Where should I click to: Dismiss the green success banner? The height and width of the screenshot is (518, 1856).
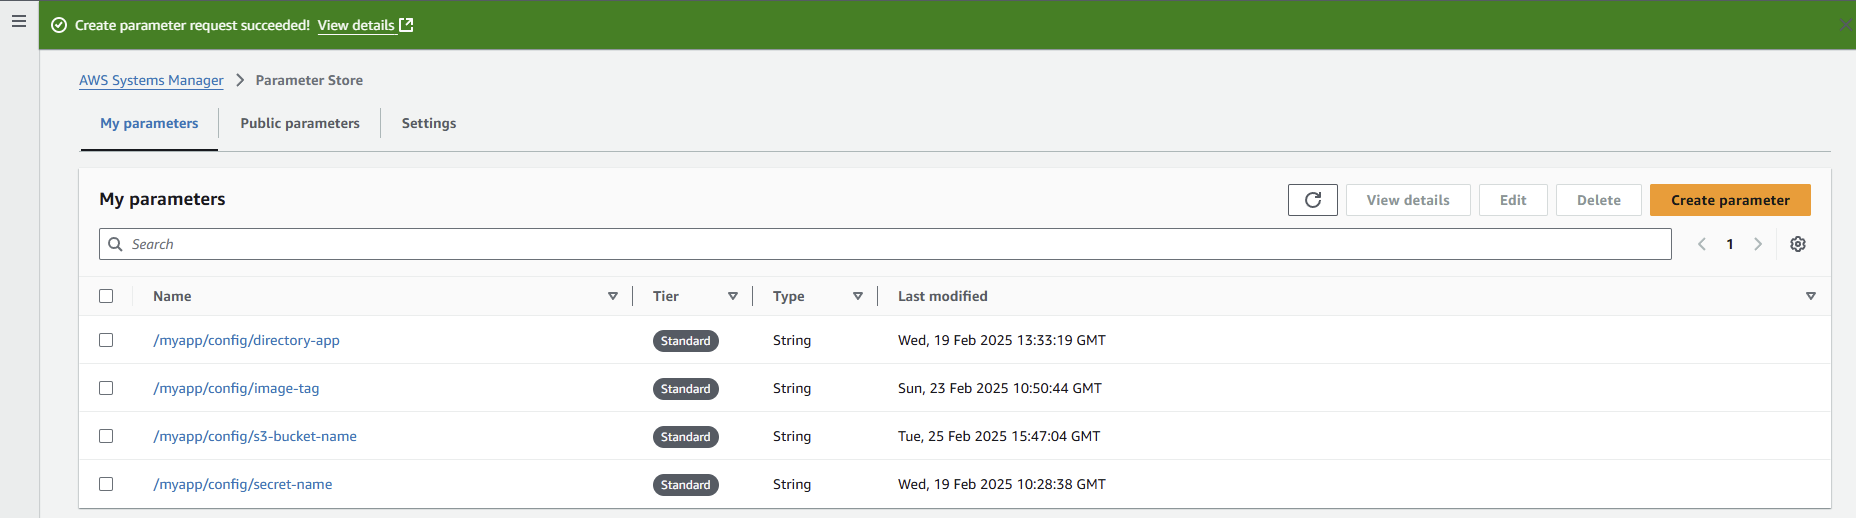click(x=1845, y=25)
